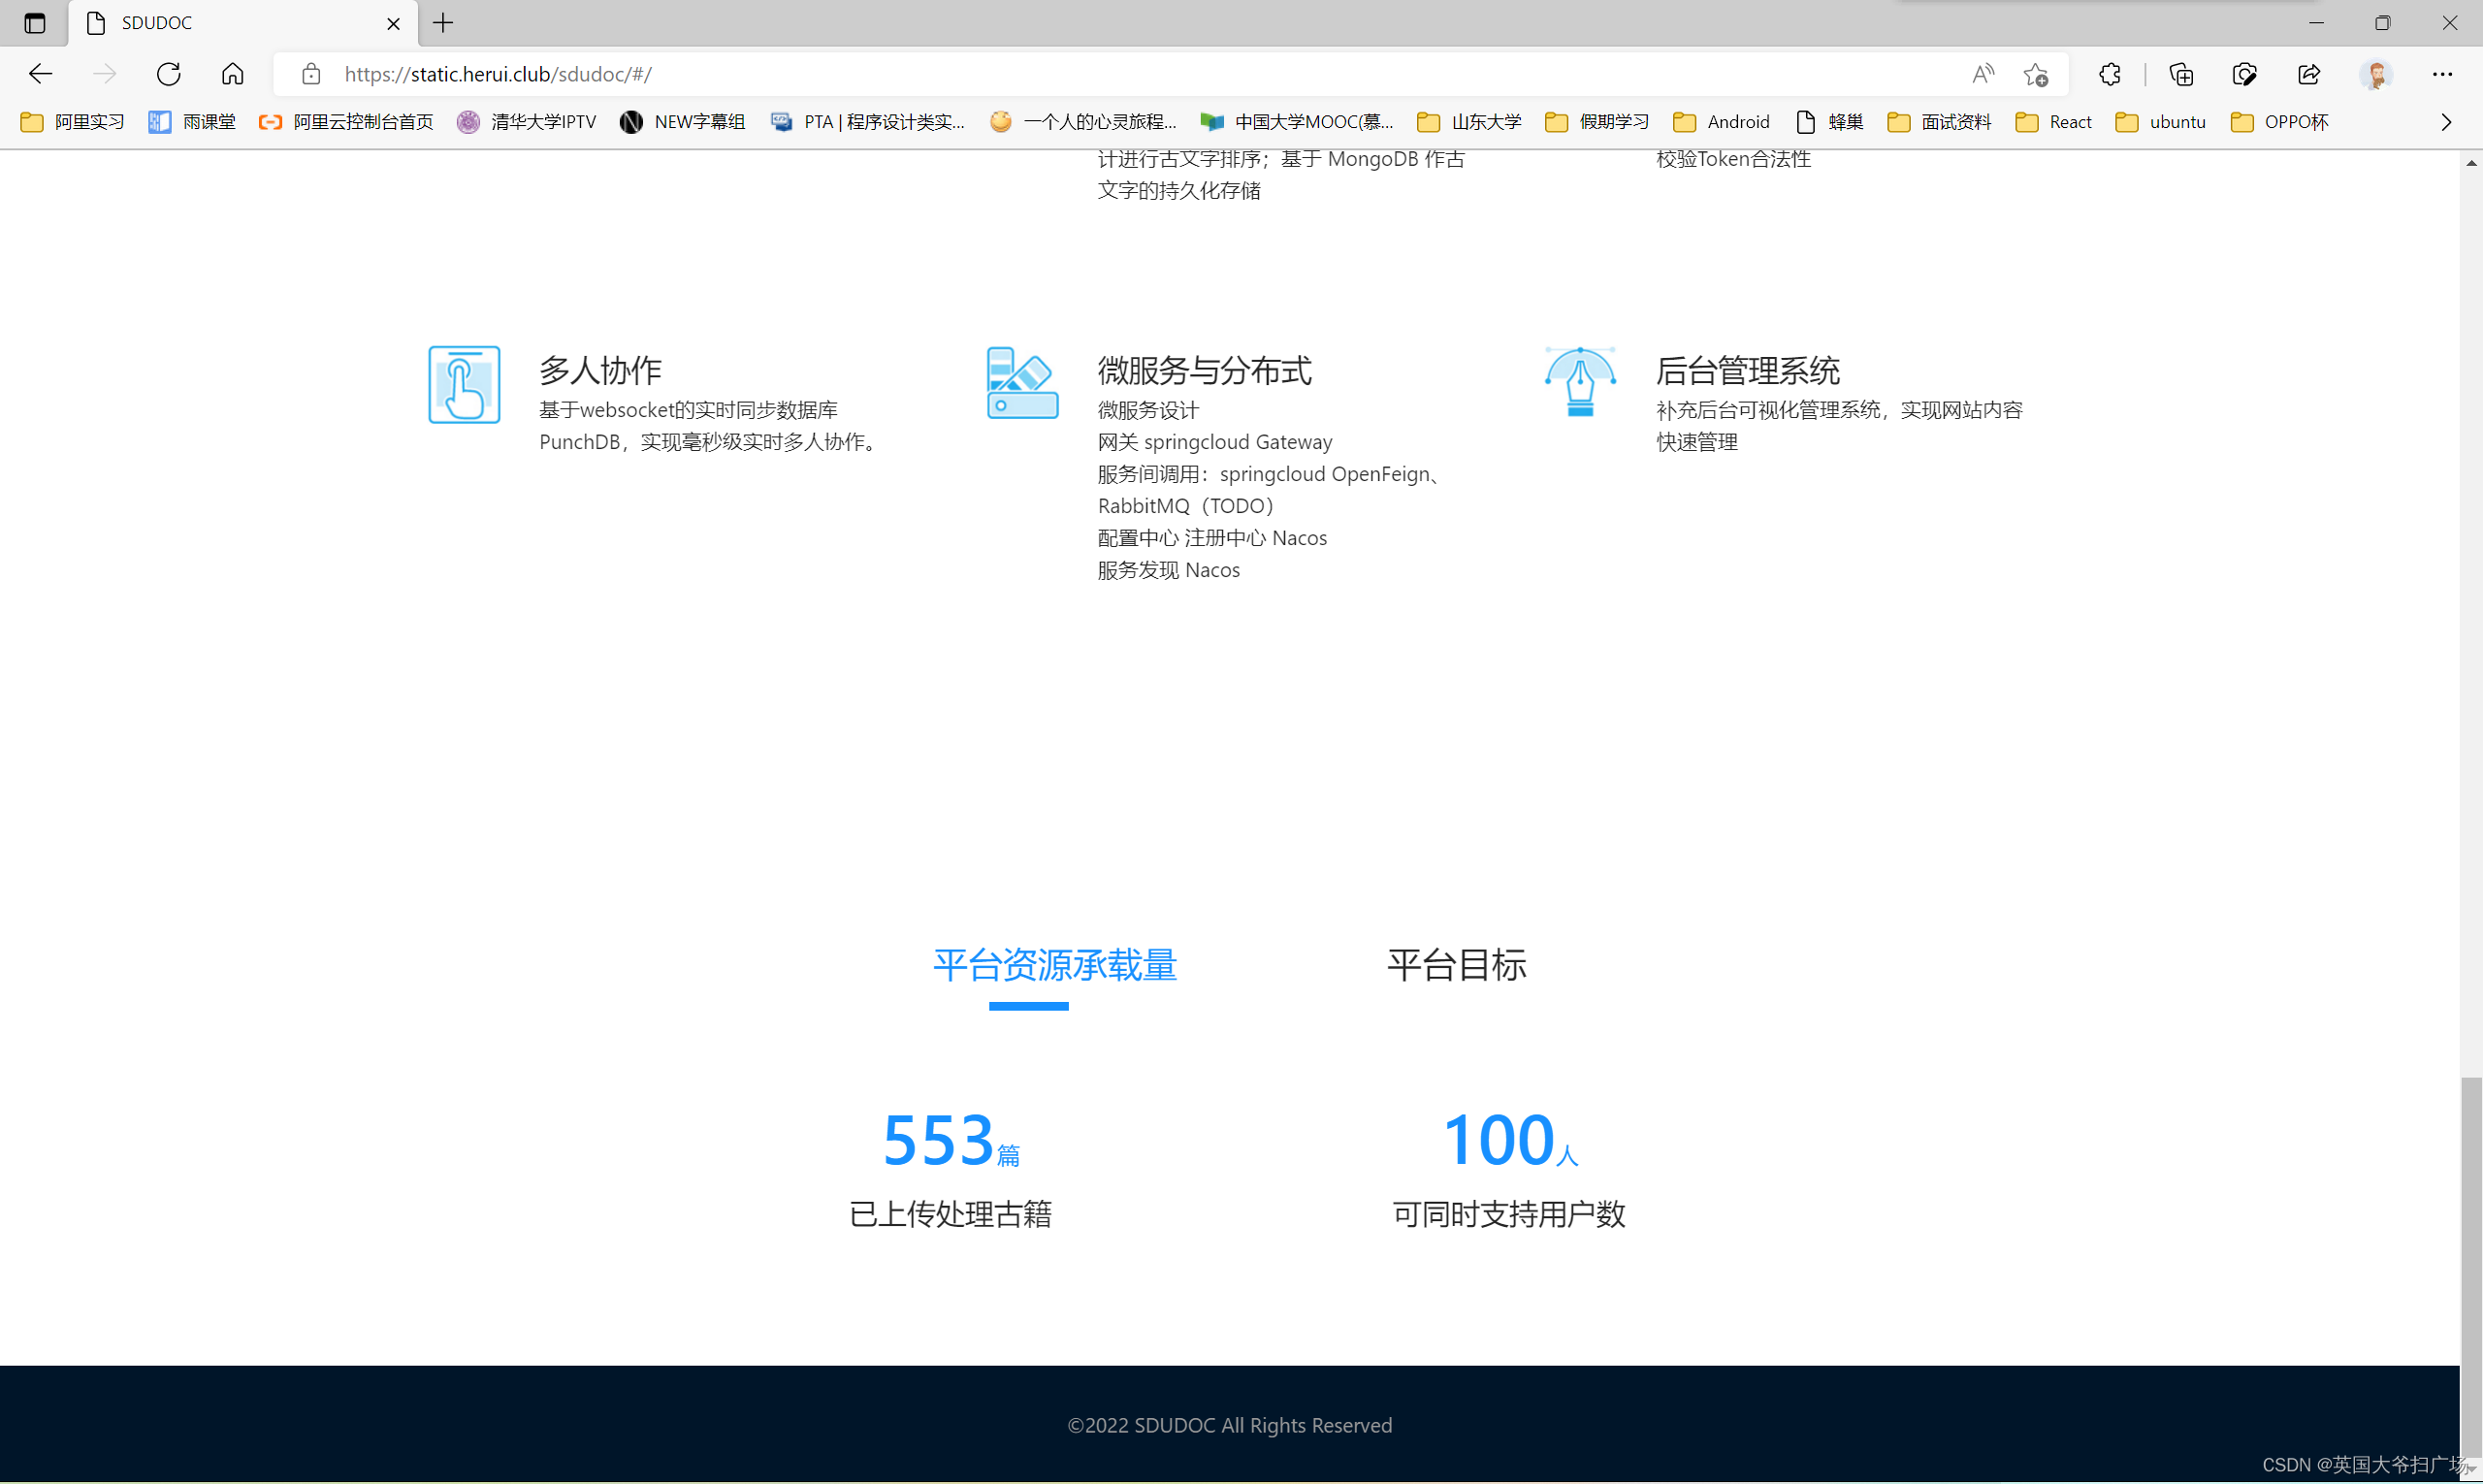The width and height of the screenshot is (2483, 1484).
Task: Open a new tab with plus button
Action: click(x=443, y=23)
